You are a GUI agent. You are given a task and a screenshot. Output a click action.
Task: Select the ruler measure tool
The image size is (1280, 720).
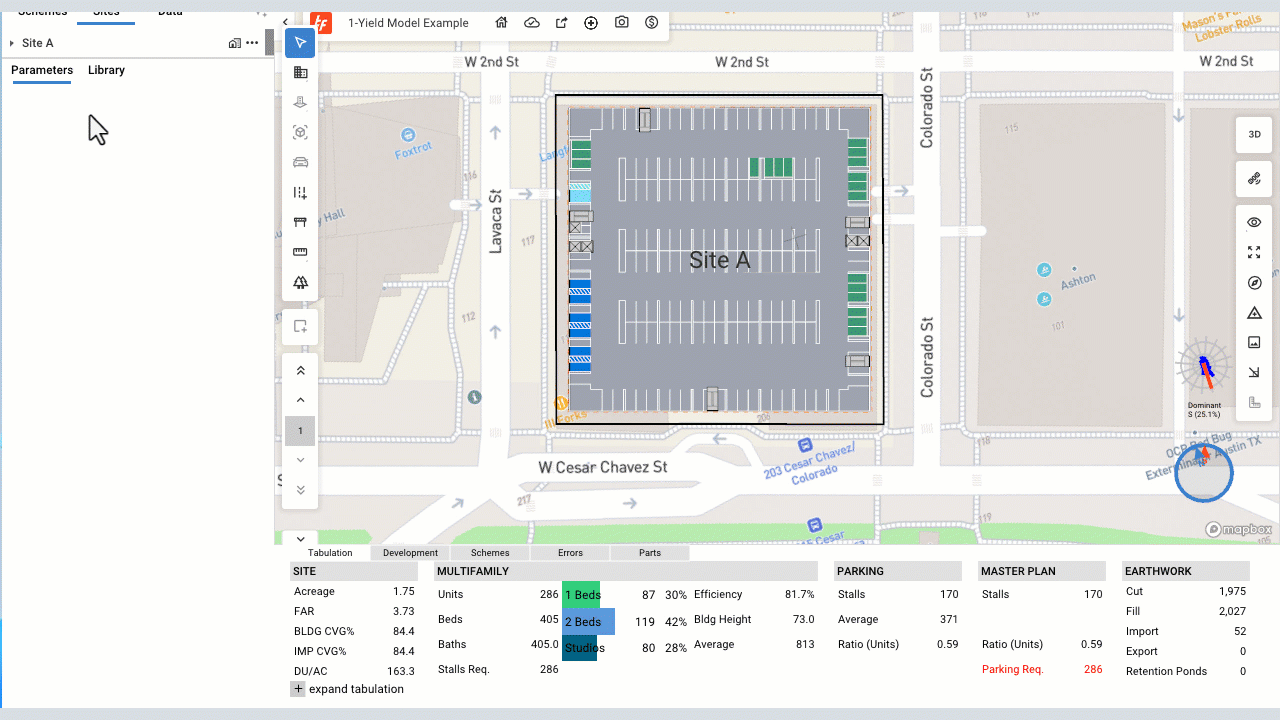coord(300,252)
